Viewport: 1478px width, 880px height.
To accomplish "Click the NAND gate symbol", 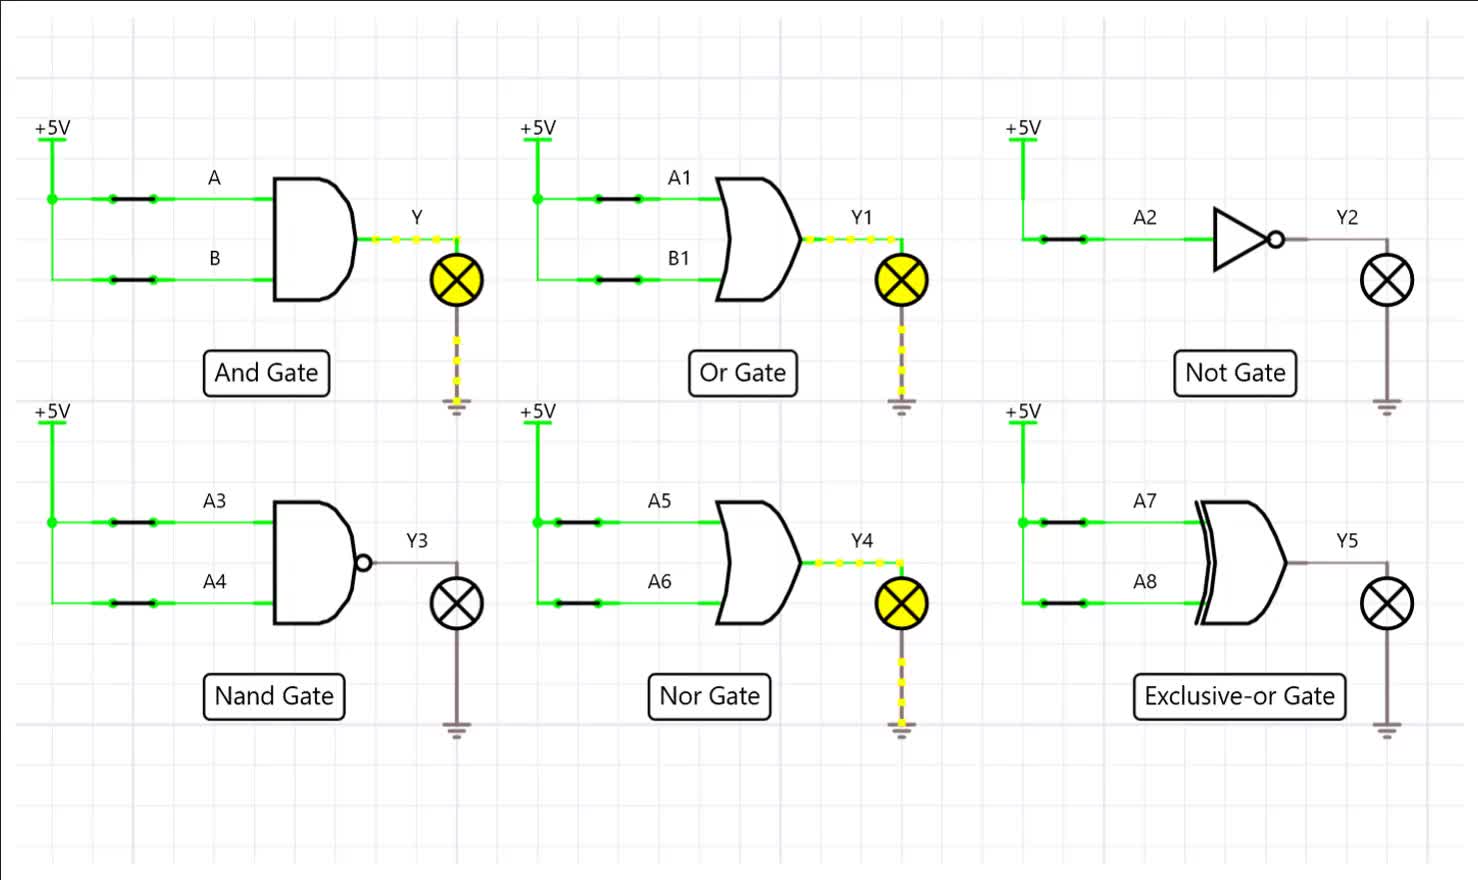I will 322,563.
